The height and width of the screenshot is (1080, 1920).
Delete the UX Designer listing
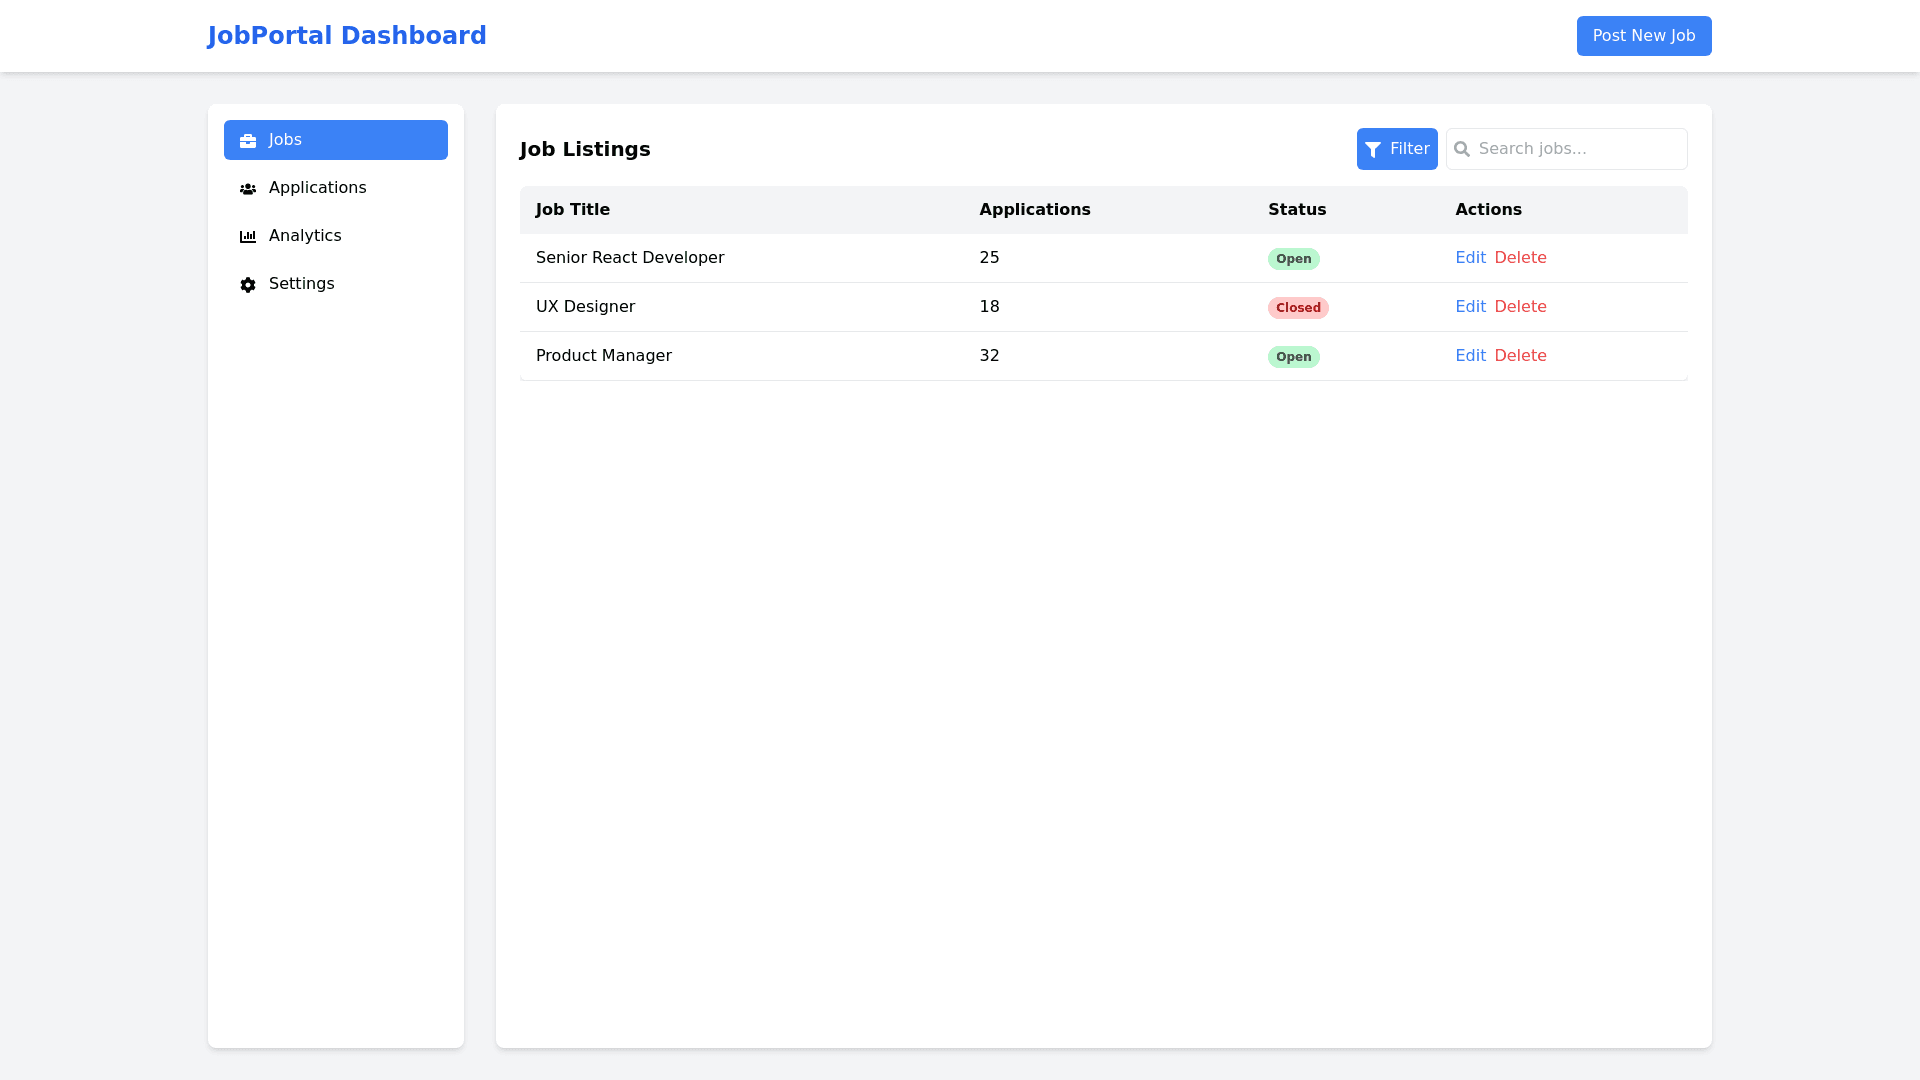point(1520,307)
